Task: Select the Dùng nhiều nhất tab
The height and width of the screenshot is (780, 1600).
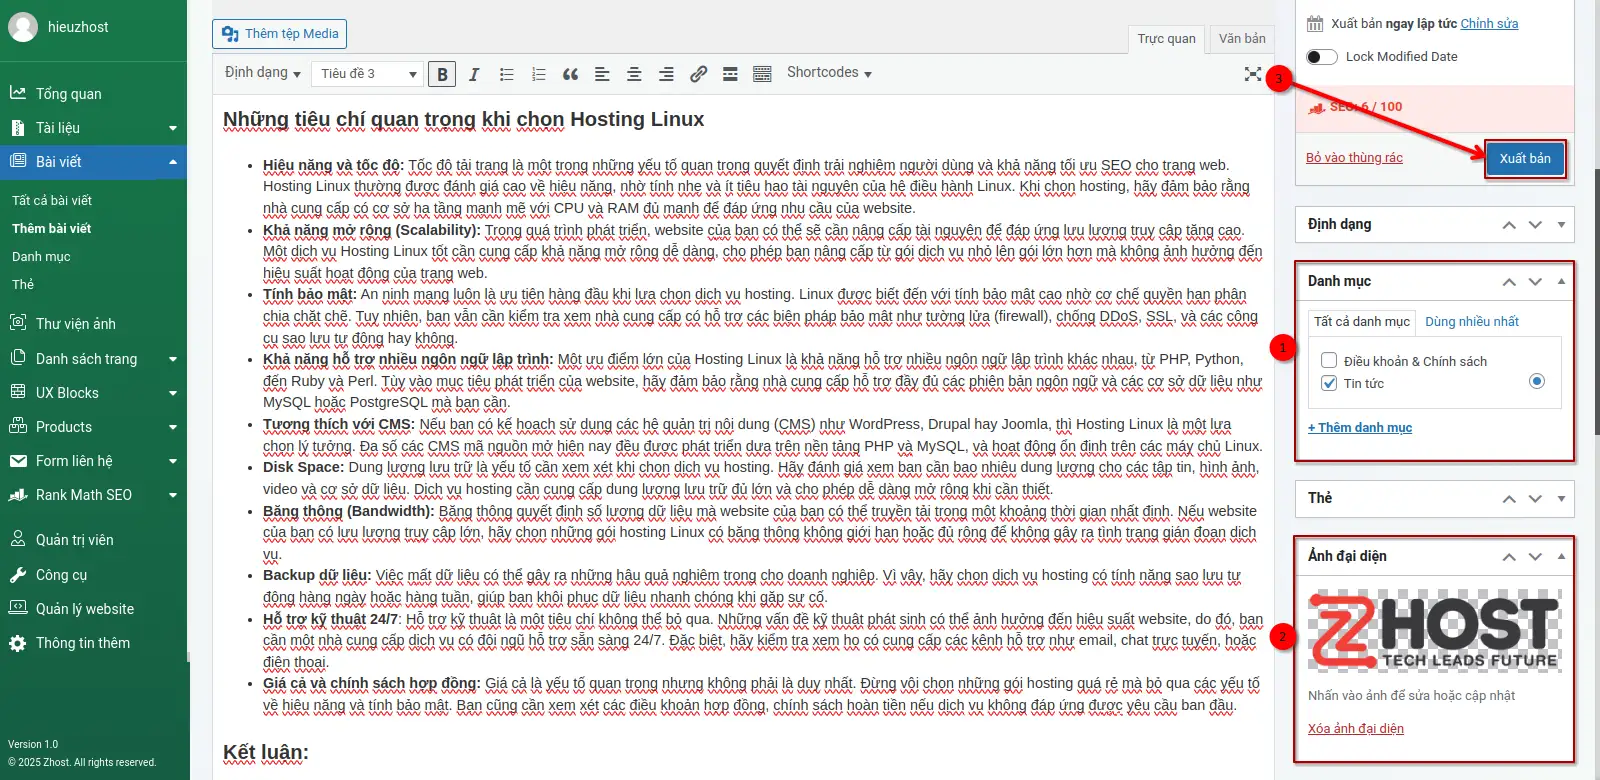Action: pos(1471,322)
